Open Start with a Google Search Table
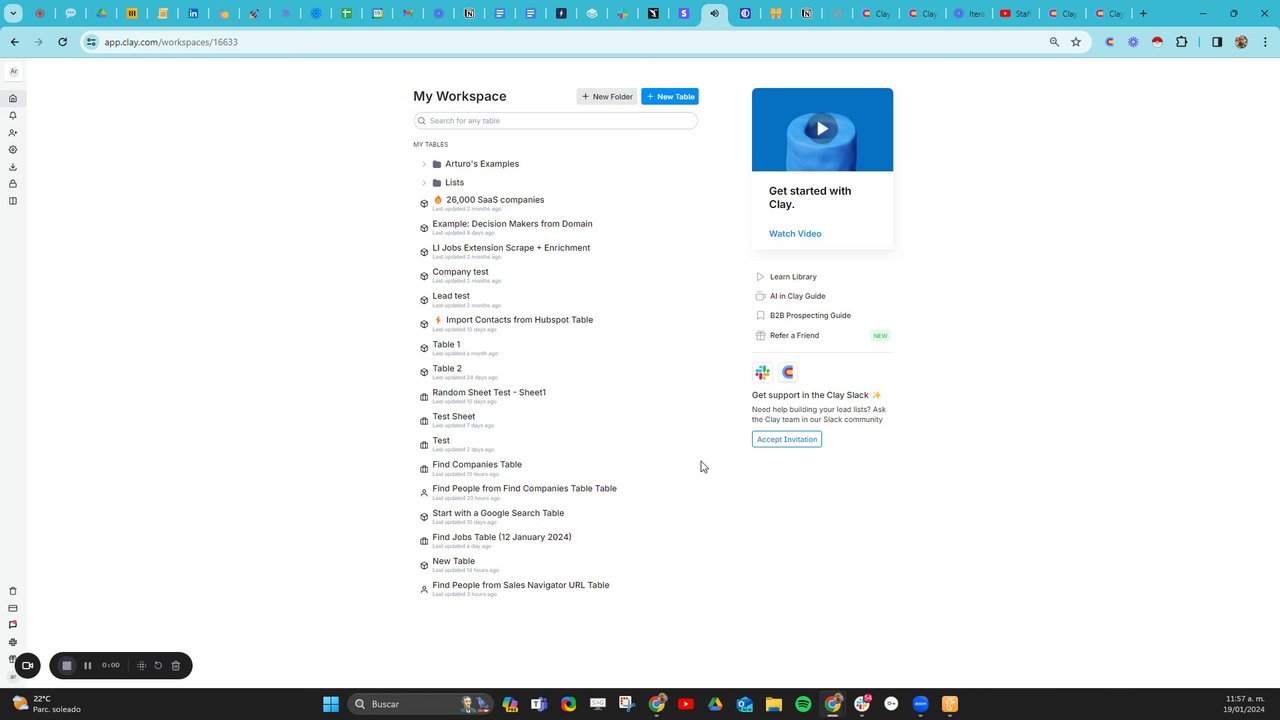Screen dimensions: 1280x720 tap(498, 513)
